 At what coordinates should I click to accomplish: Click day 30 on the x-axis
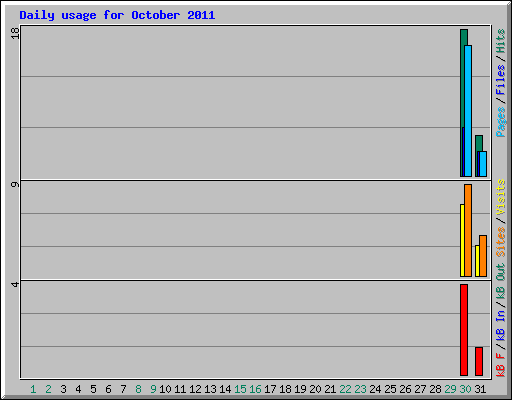[x=465, y=389]
